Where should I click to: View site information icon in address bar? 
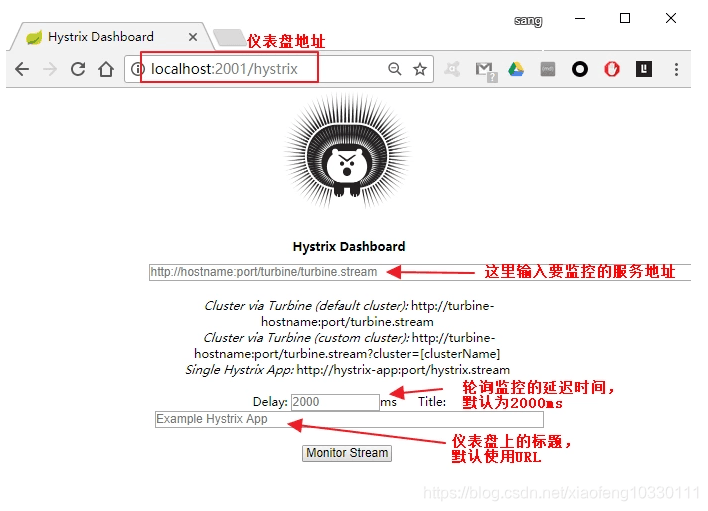[x=137, y=69]
